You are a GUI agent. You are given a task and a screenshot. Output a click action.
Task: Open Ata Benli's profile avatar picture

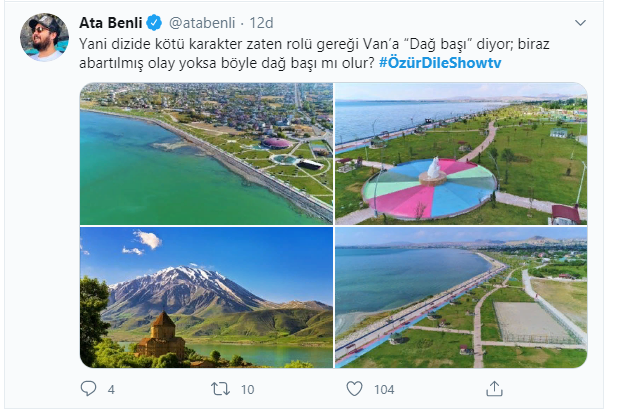[44, 37]
